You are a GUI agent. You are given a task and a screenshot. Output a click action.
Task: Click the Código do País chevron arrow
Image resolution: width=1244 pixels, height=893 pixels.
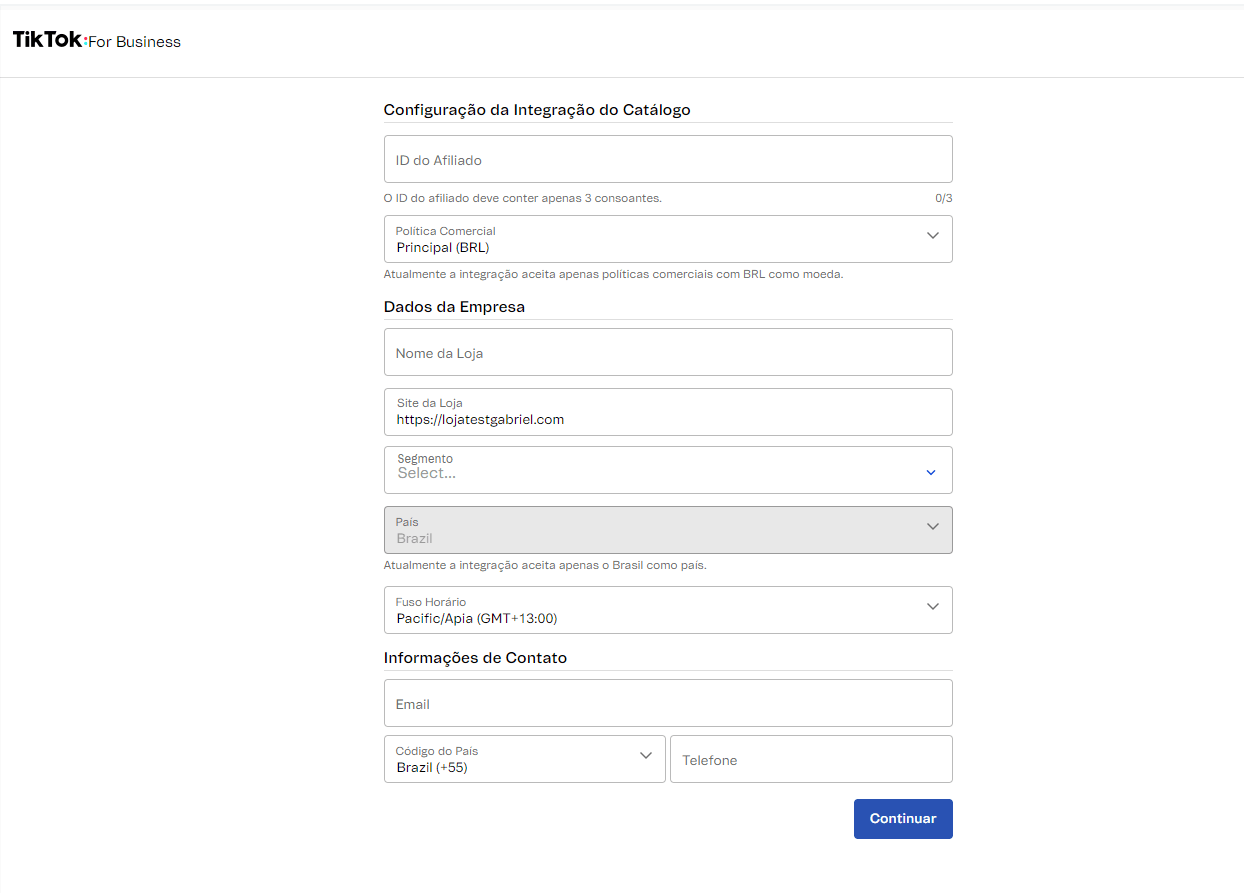click(645, 756)
